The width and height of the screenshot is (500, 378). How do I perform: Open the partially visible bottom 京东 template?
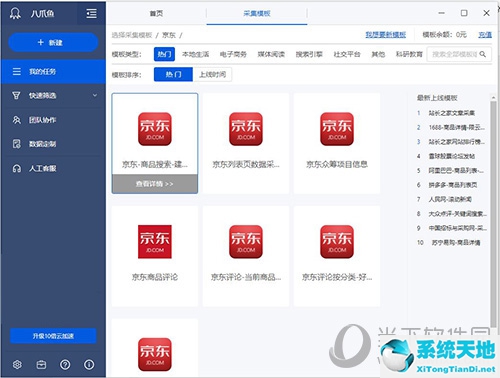click(155, 348)
